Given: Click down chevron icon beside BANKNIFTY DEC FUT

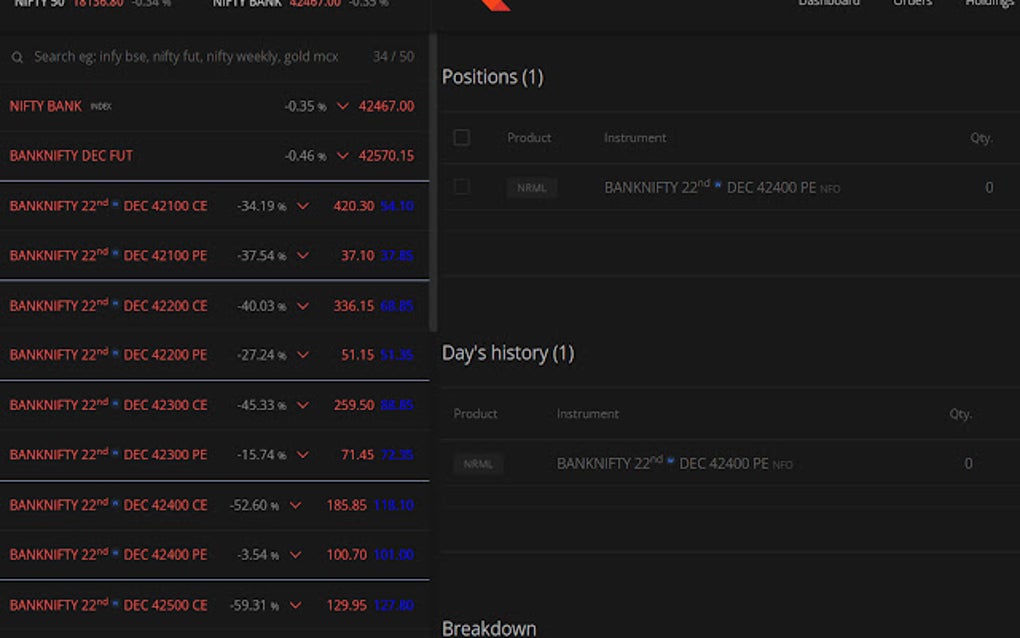Looking at the screenshot, I should pyautogui.click(x=343, y=156).
